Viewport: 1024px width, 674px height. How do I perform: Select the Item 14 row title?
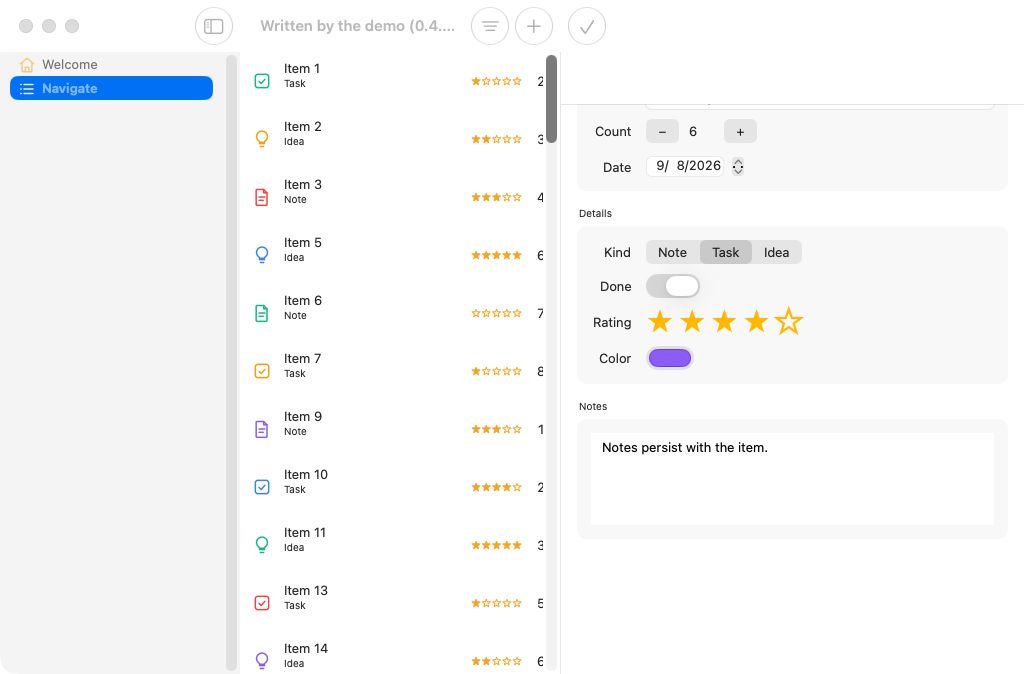(x=306, y=649)
